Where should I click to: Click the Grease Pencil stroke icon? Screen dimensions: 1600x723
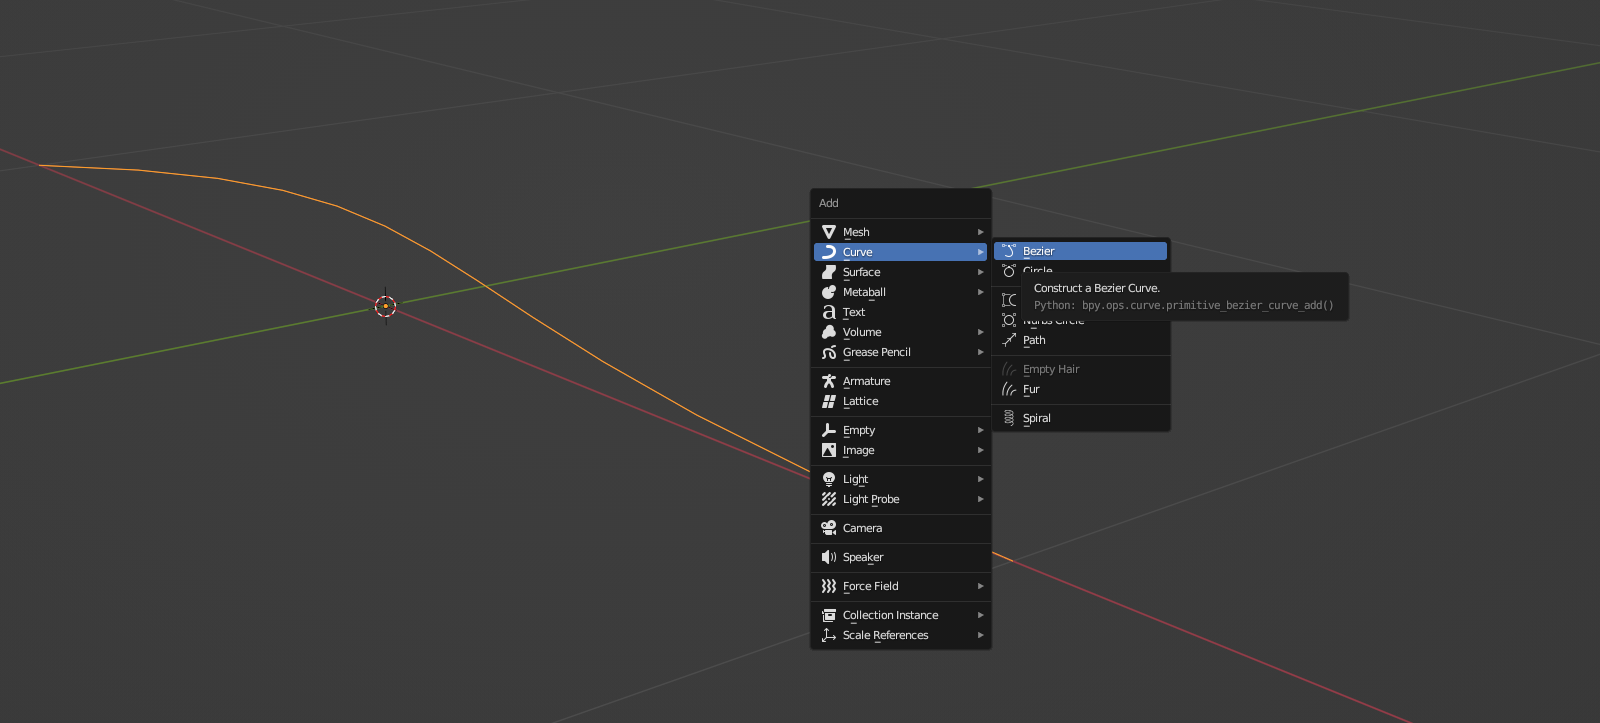coord(828,352)
